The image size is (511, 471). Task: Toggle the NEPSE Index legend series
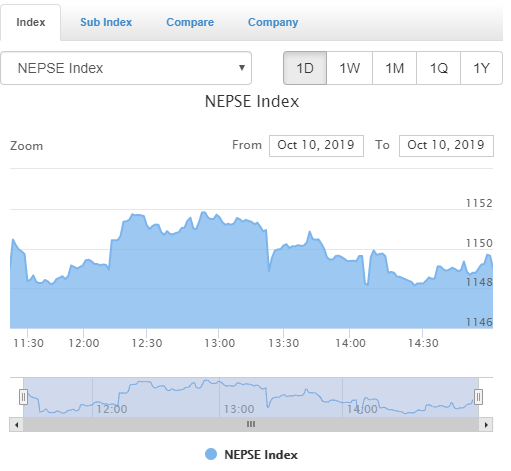251,455
